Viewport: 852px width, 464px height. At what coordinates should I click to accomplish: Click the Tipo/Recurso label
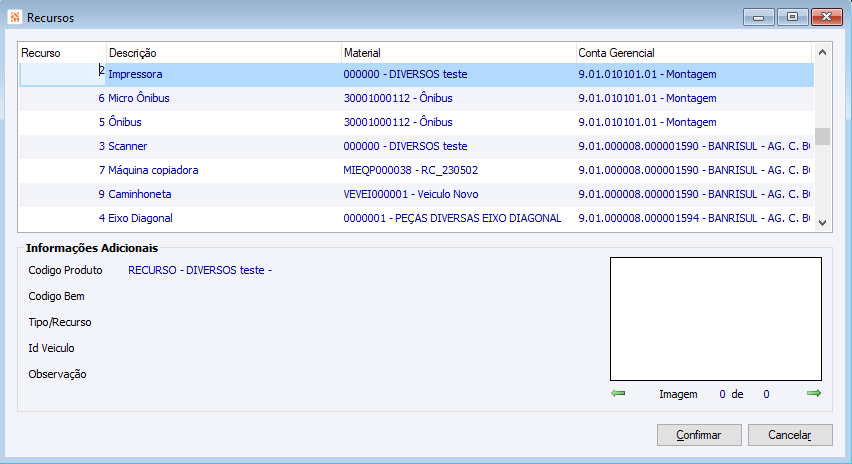point(60,322)
